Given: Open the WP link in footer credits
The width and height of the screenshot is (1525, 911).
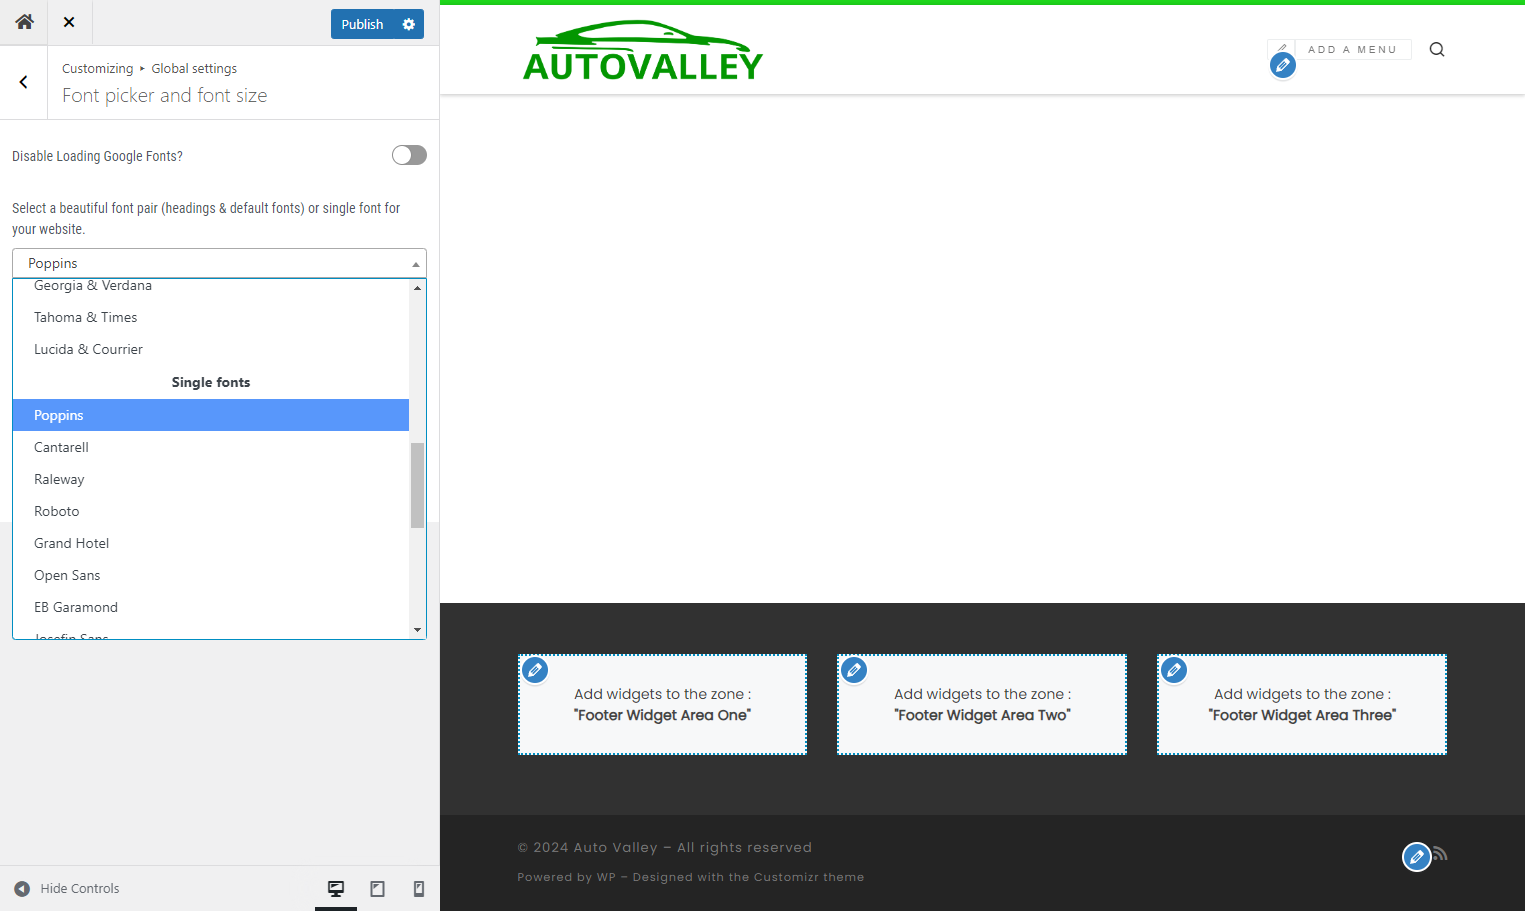Looking at the screenshot, I should [x=606, y=877].
